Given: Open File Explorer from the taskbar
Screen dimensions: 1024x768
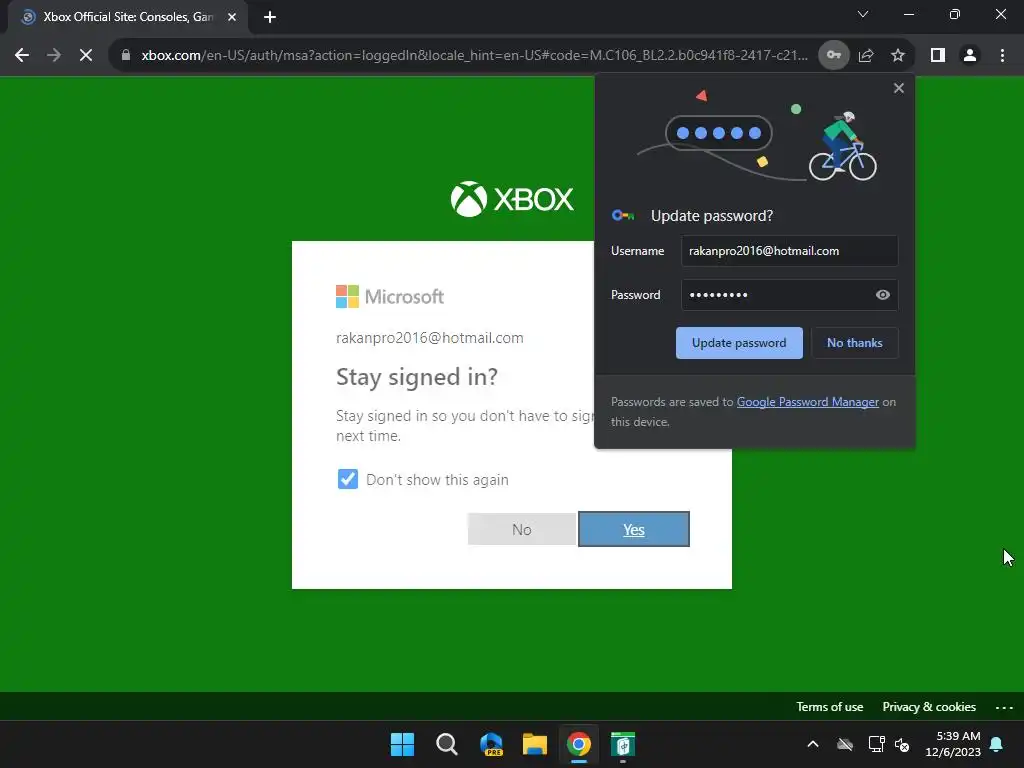Looking at the screenshot, I should pyautogui.click(x=535, y=744).
